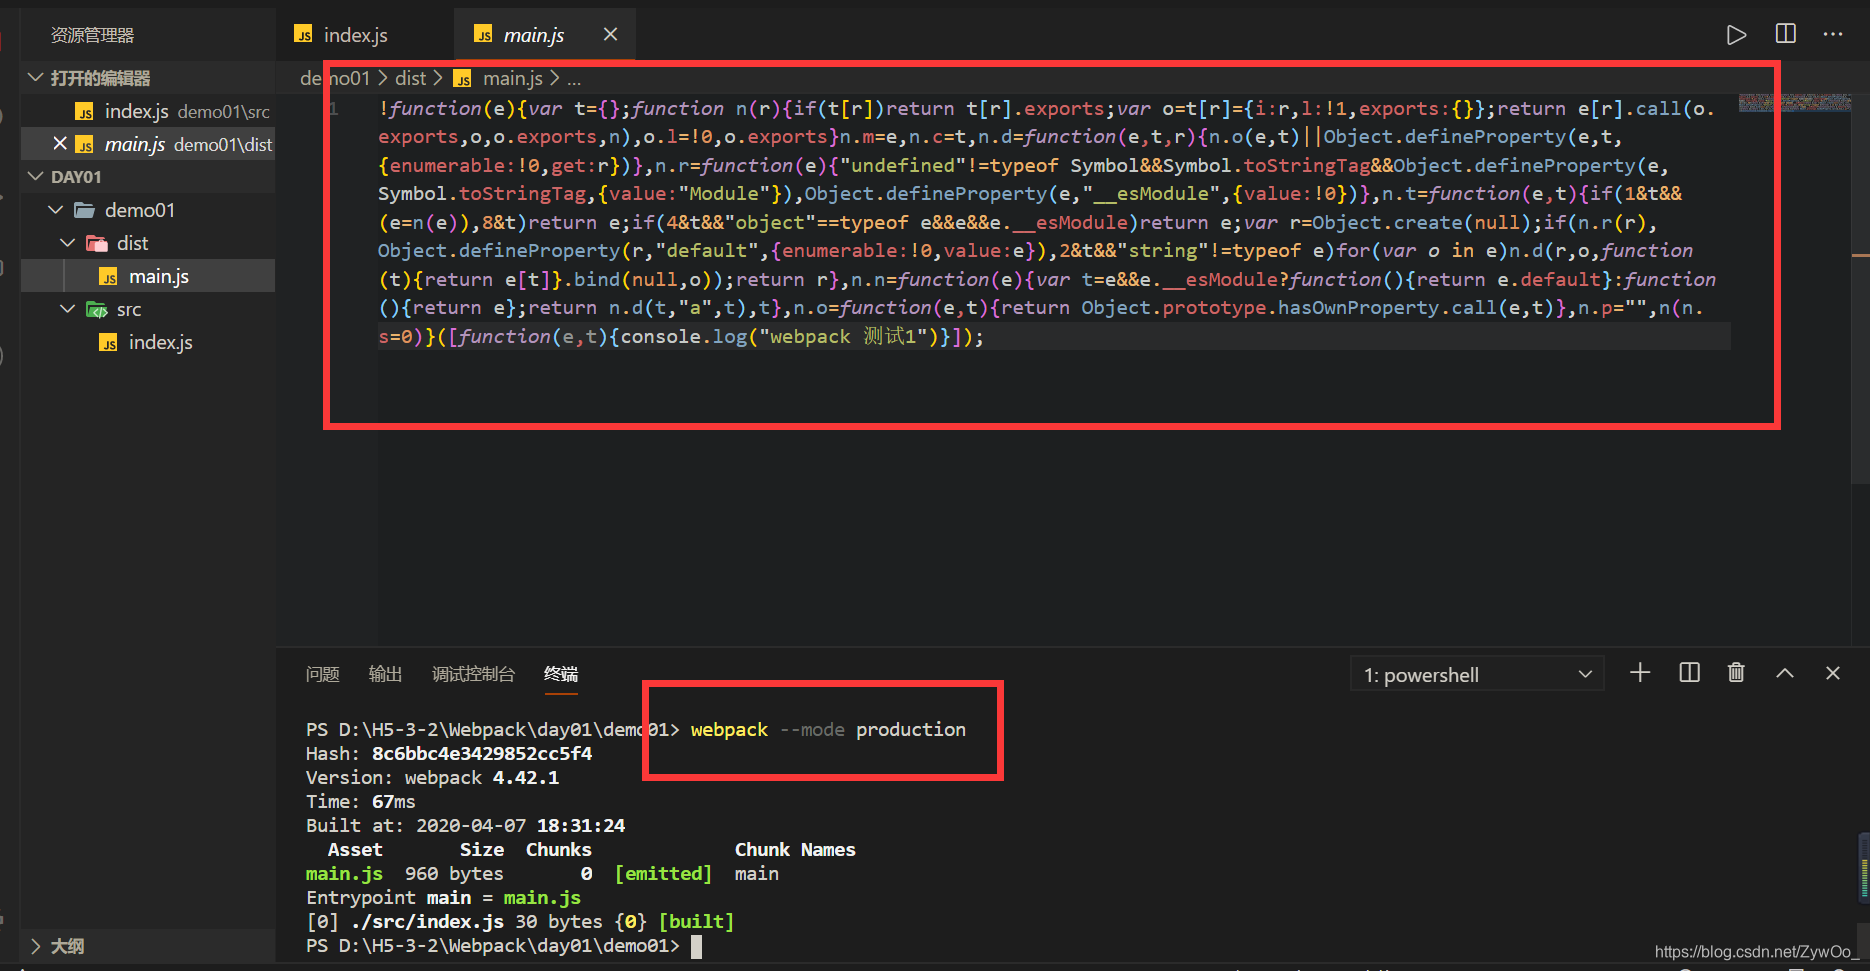Close the terminal panel
This screenshot has height=971, width=1870.
click(x=1833, y=673)
